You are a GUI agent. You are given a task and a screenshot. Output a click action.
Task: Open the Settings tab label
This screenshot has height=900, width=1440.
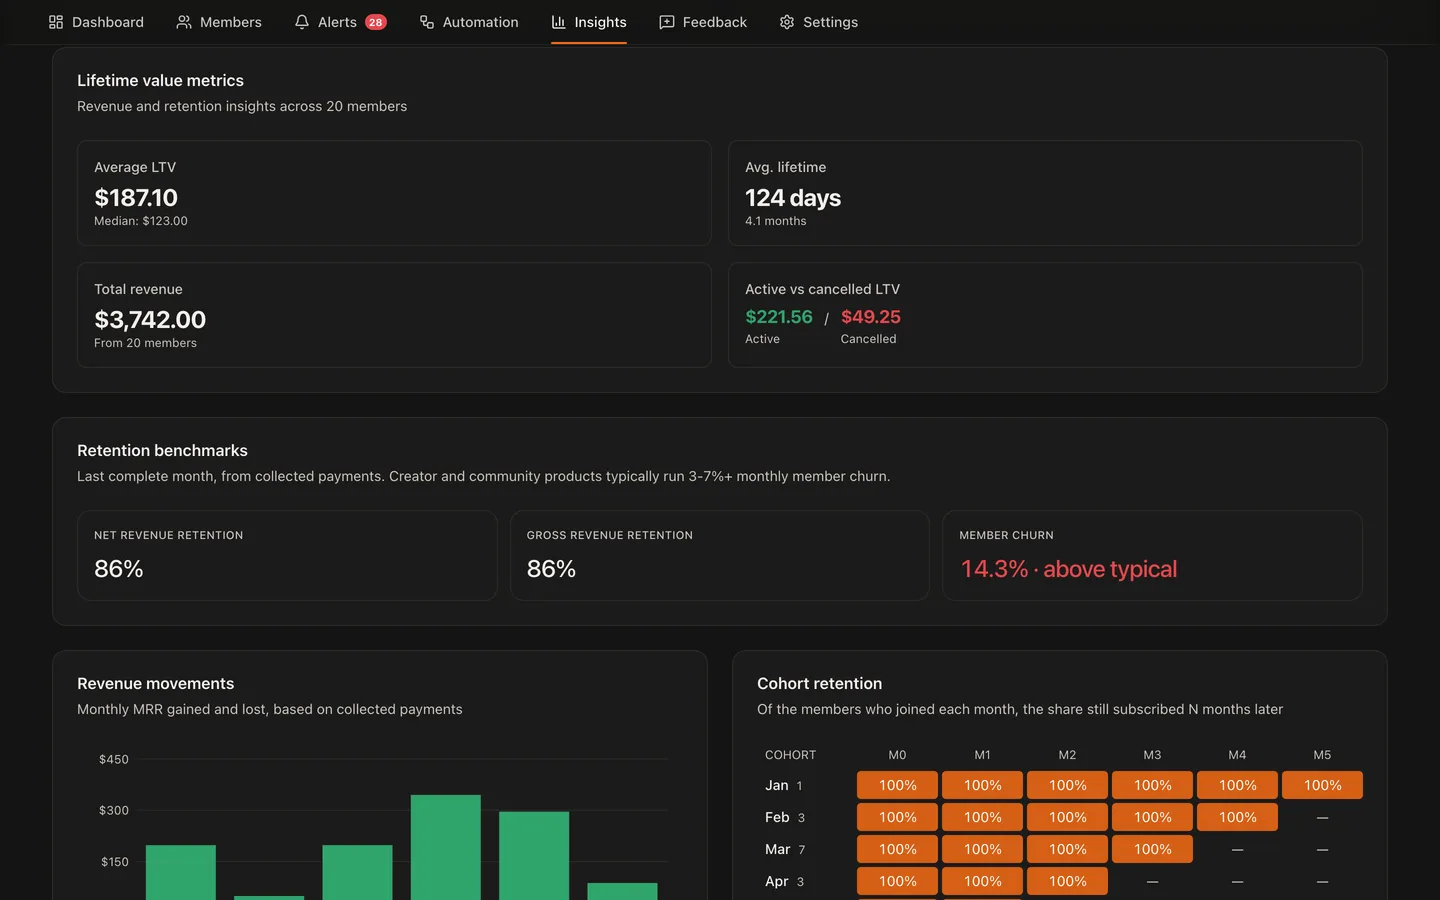point(830,22)
